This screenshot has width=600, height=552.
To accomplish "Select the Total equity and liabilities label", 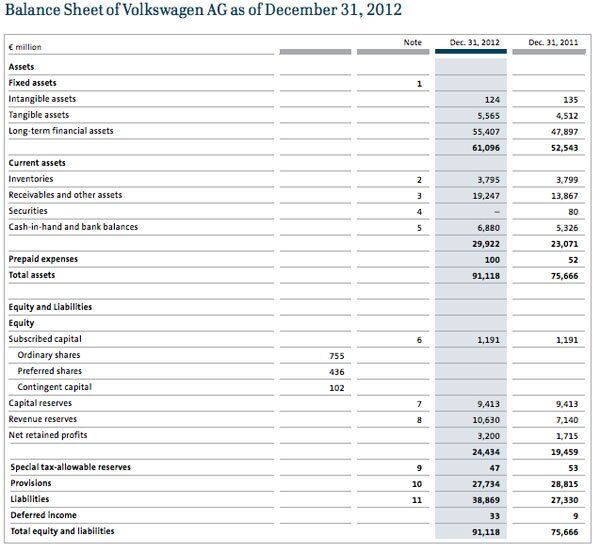I will coord(62,531).
